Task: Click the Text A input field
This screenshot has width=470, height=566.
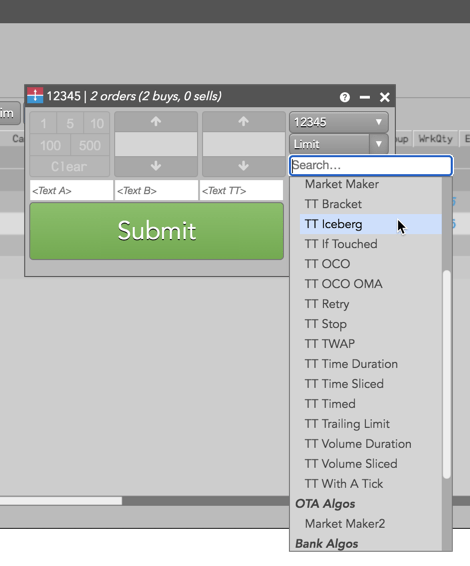Action: [71, 190]
